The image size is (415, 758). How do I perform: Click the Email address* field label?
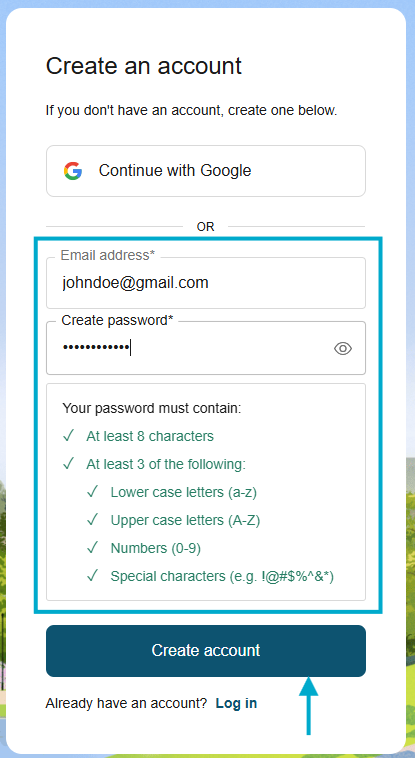[x=108, y=255]
